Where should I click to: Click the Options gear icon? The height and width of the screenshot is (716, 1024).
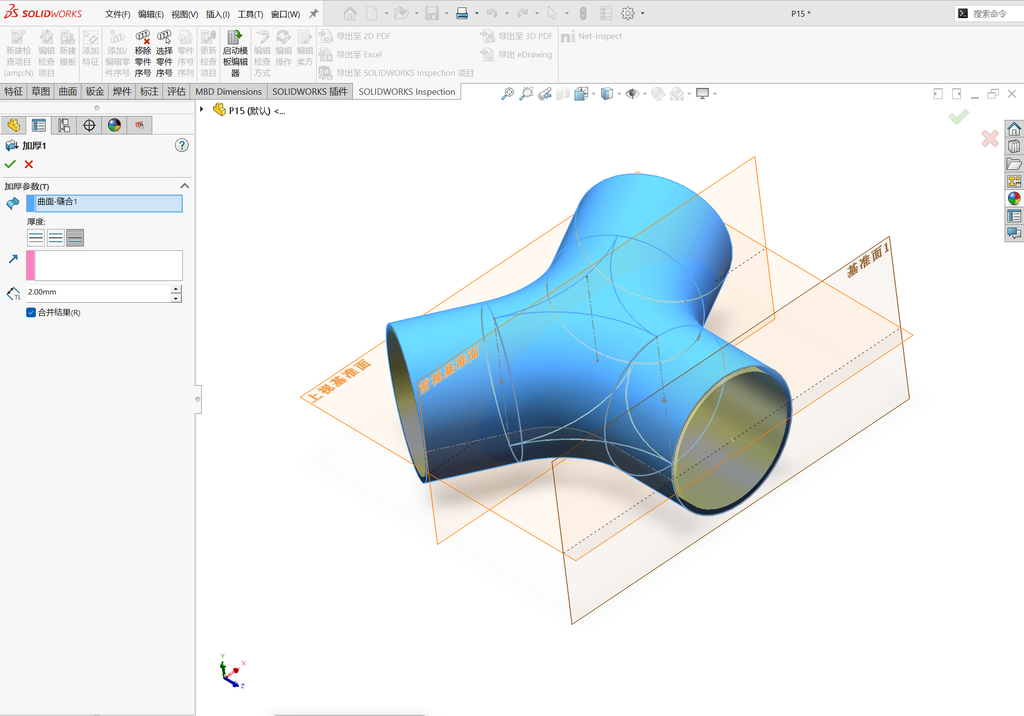(x=628, y=13)
